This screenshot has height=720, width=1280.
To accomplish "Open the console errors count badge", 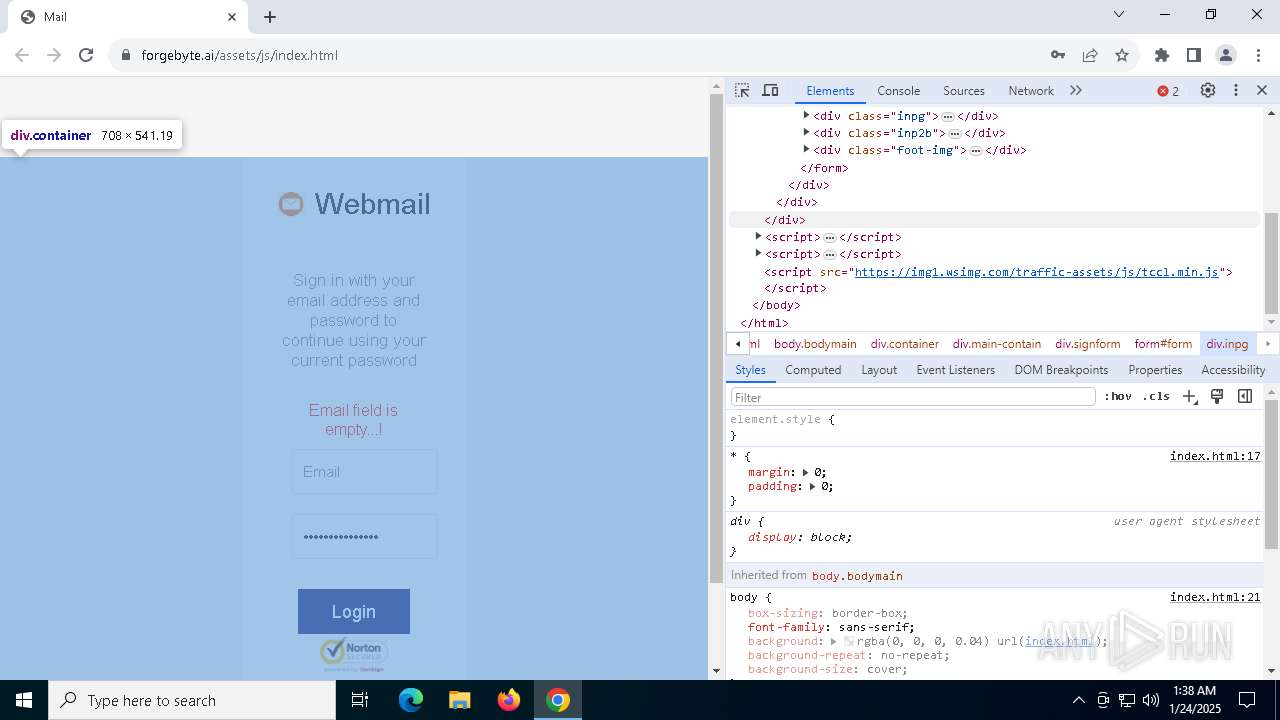I will [1168, 91].
